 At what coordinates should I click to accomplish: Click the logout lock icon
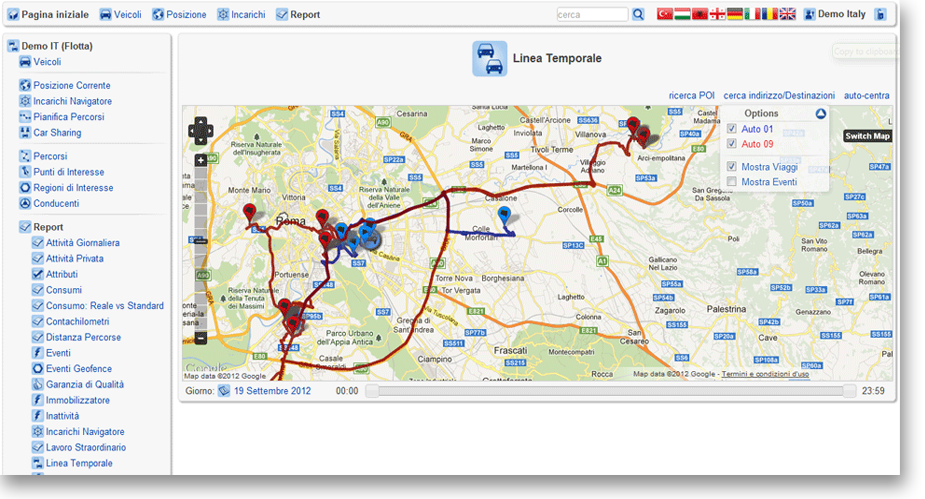880,14
